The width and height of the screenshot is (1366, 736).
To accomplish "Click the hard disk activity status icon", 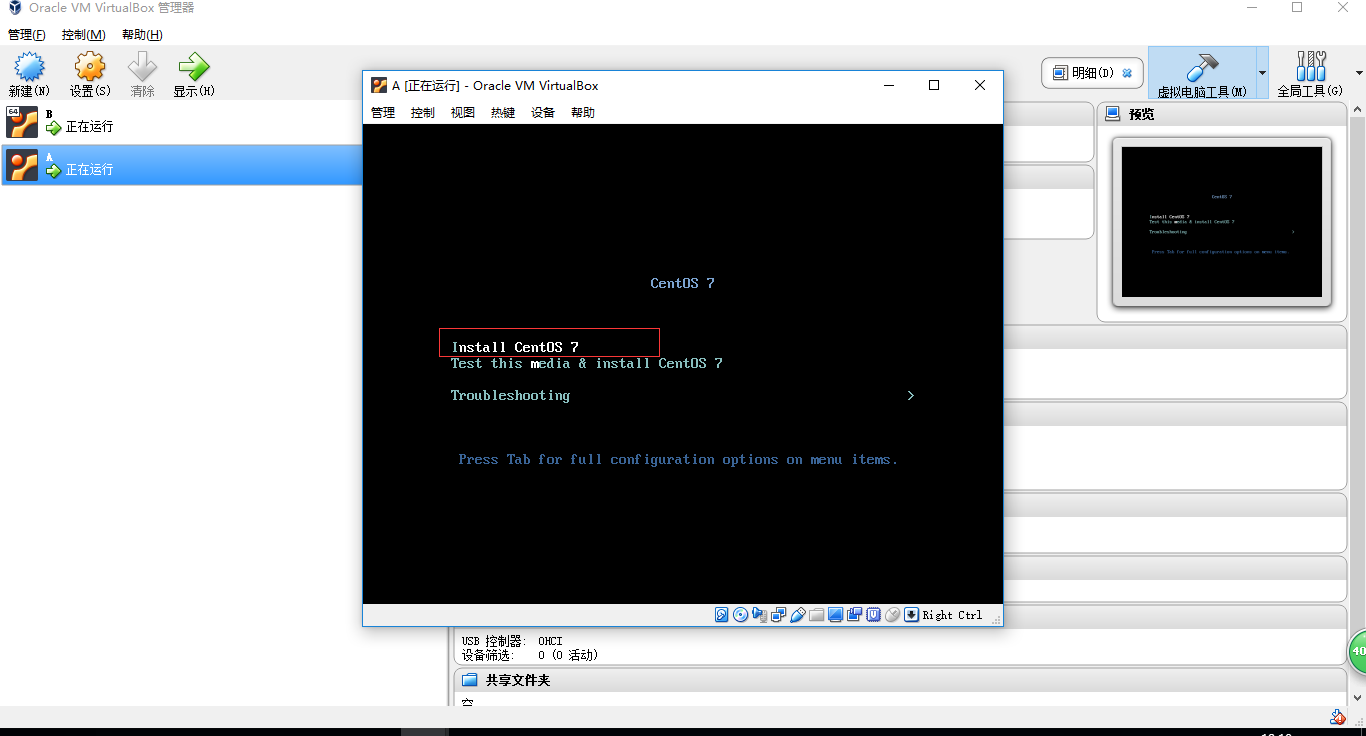I will (721, 615).
